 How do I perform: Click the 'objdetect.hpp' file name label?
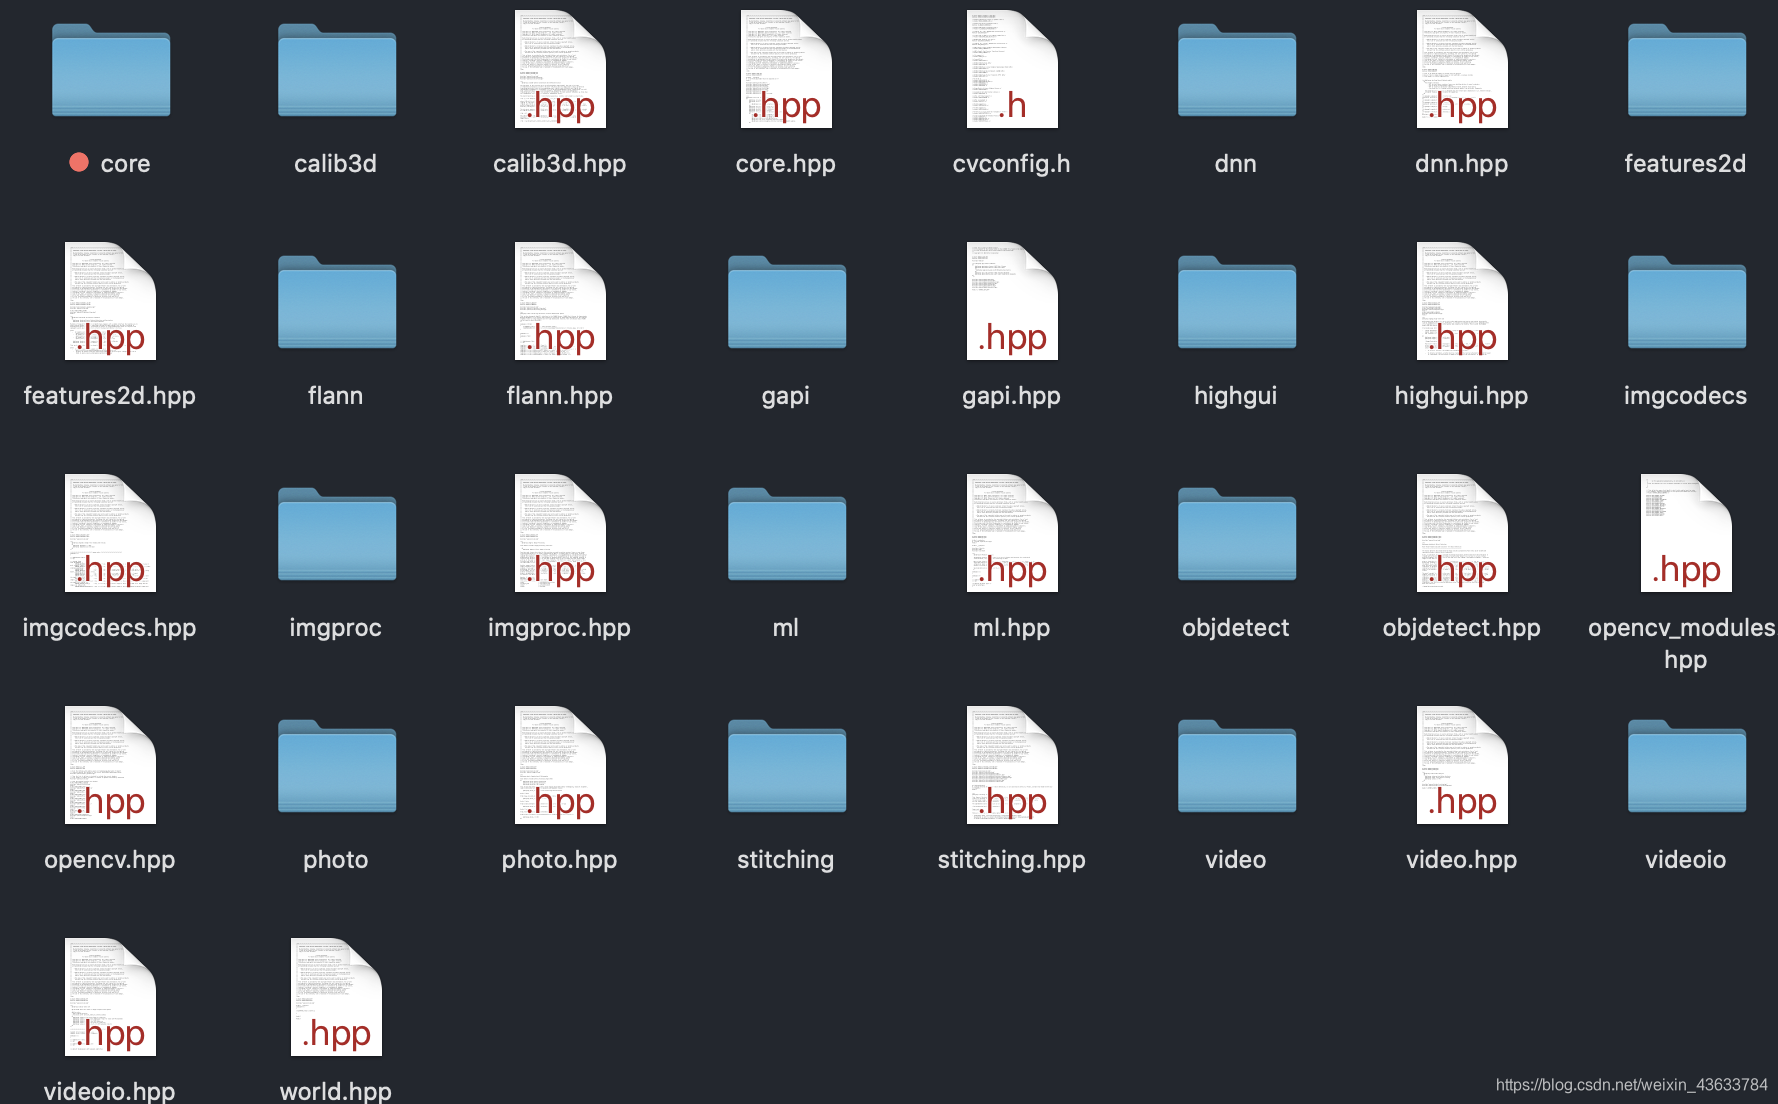(x=1461, y=628)
